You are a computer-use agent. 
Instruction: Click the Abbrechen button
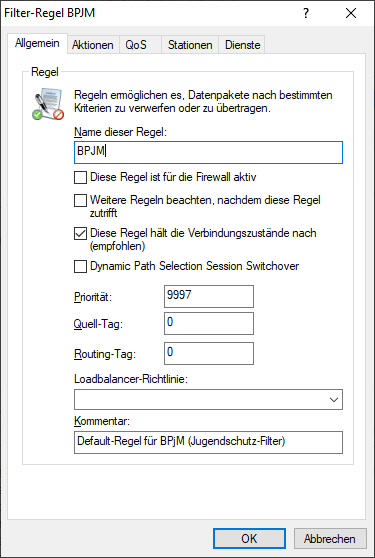(330, 538)
